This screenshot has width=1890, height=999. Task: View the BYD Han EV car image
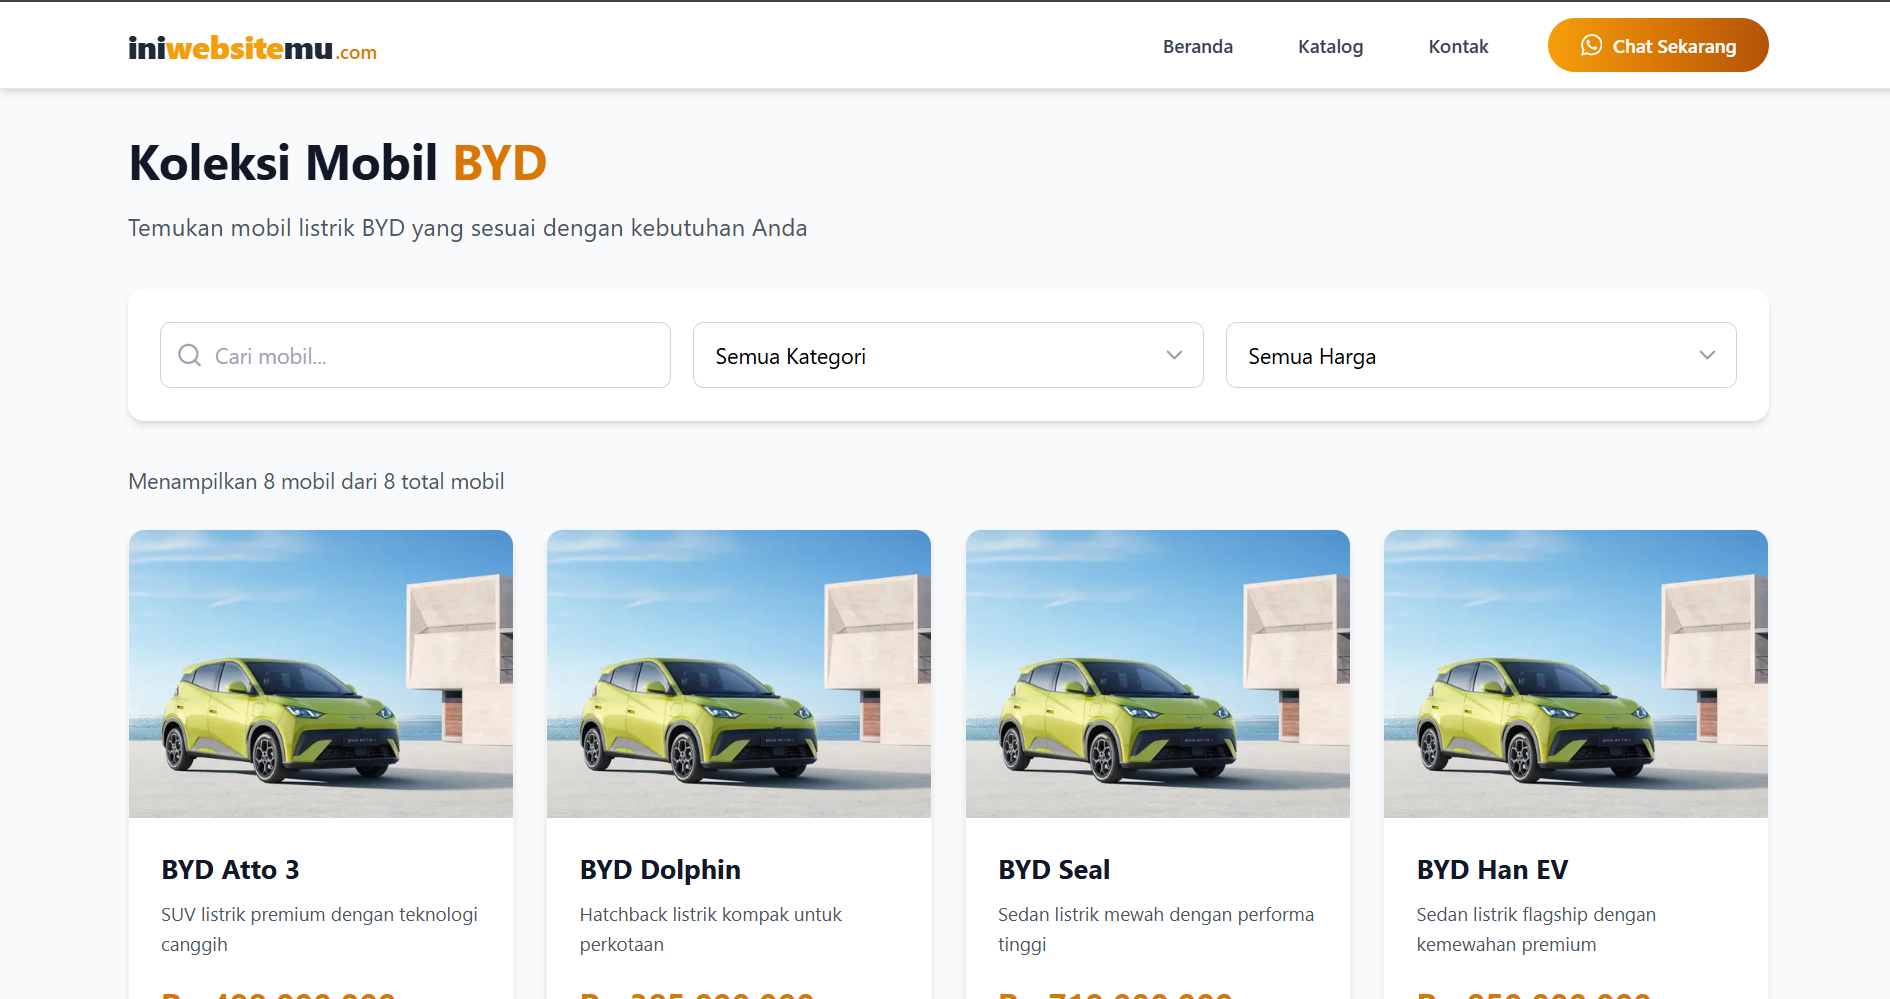[1576, 674]
